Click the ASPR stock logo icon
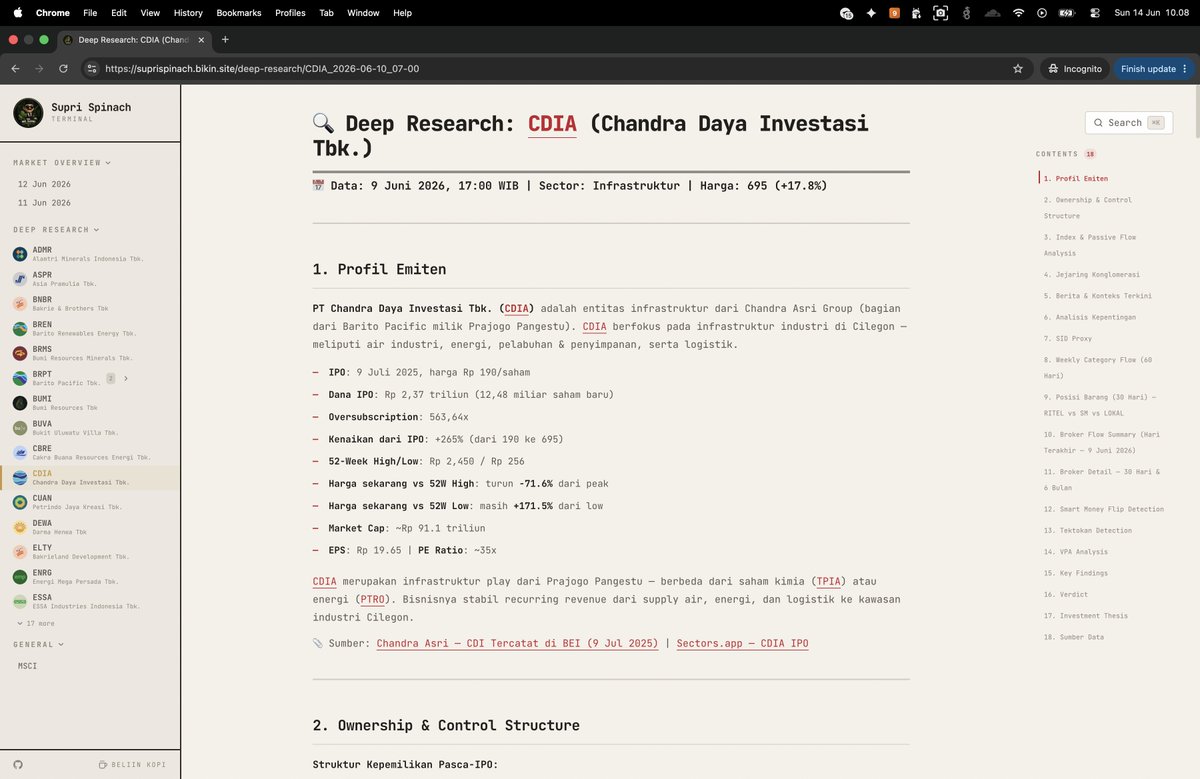 point(20,279)
